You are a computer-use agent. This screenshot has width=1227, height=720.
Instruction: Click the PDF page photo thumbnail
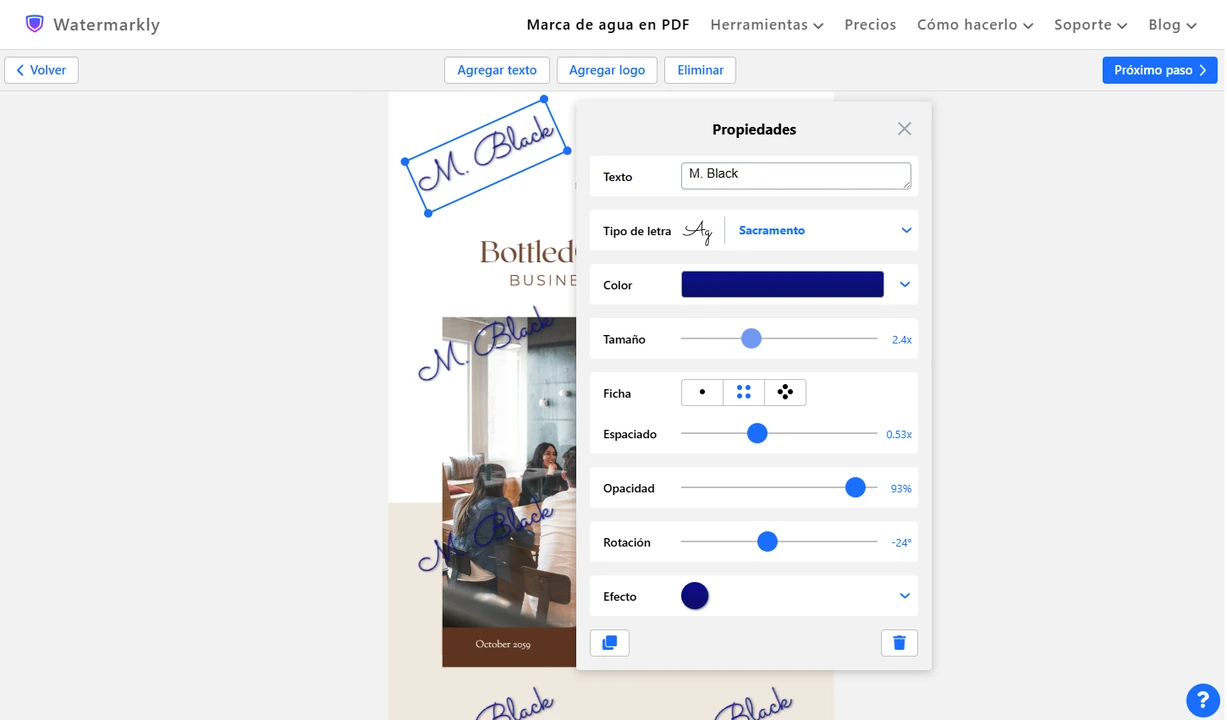point(509,472)
